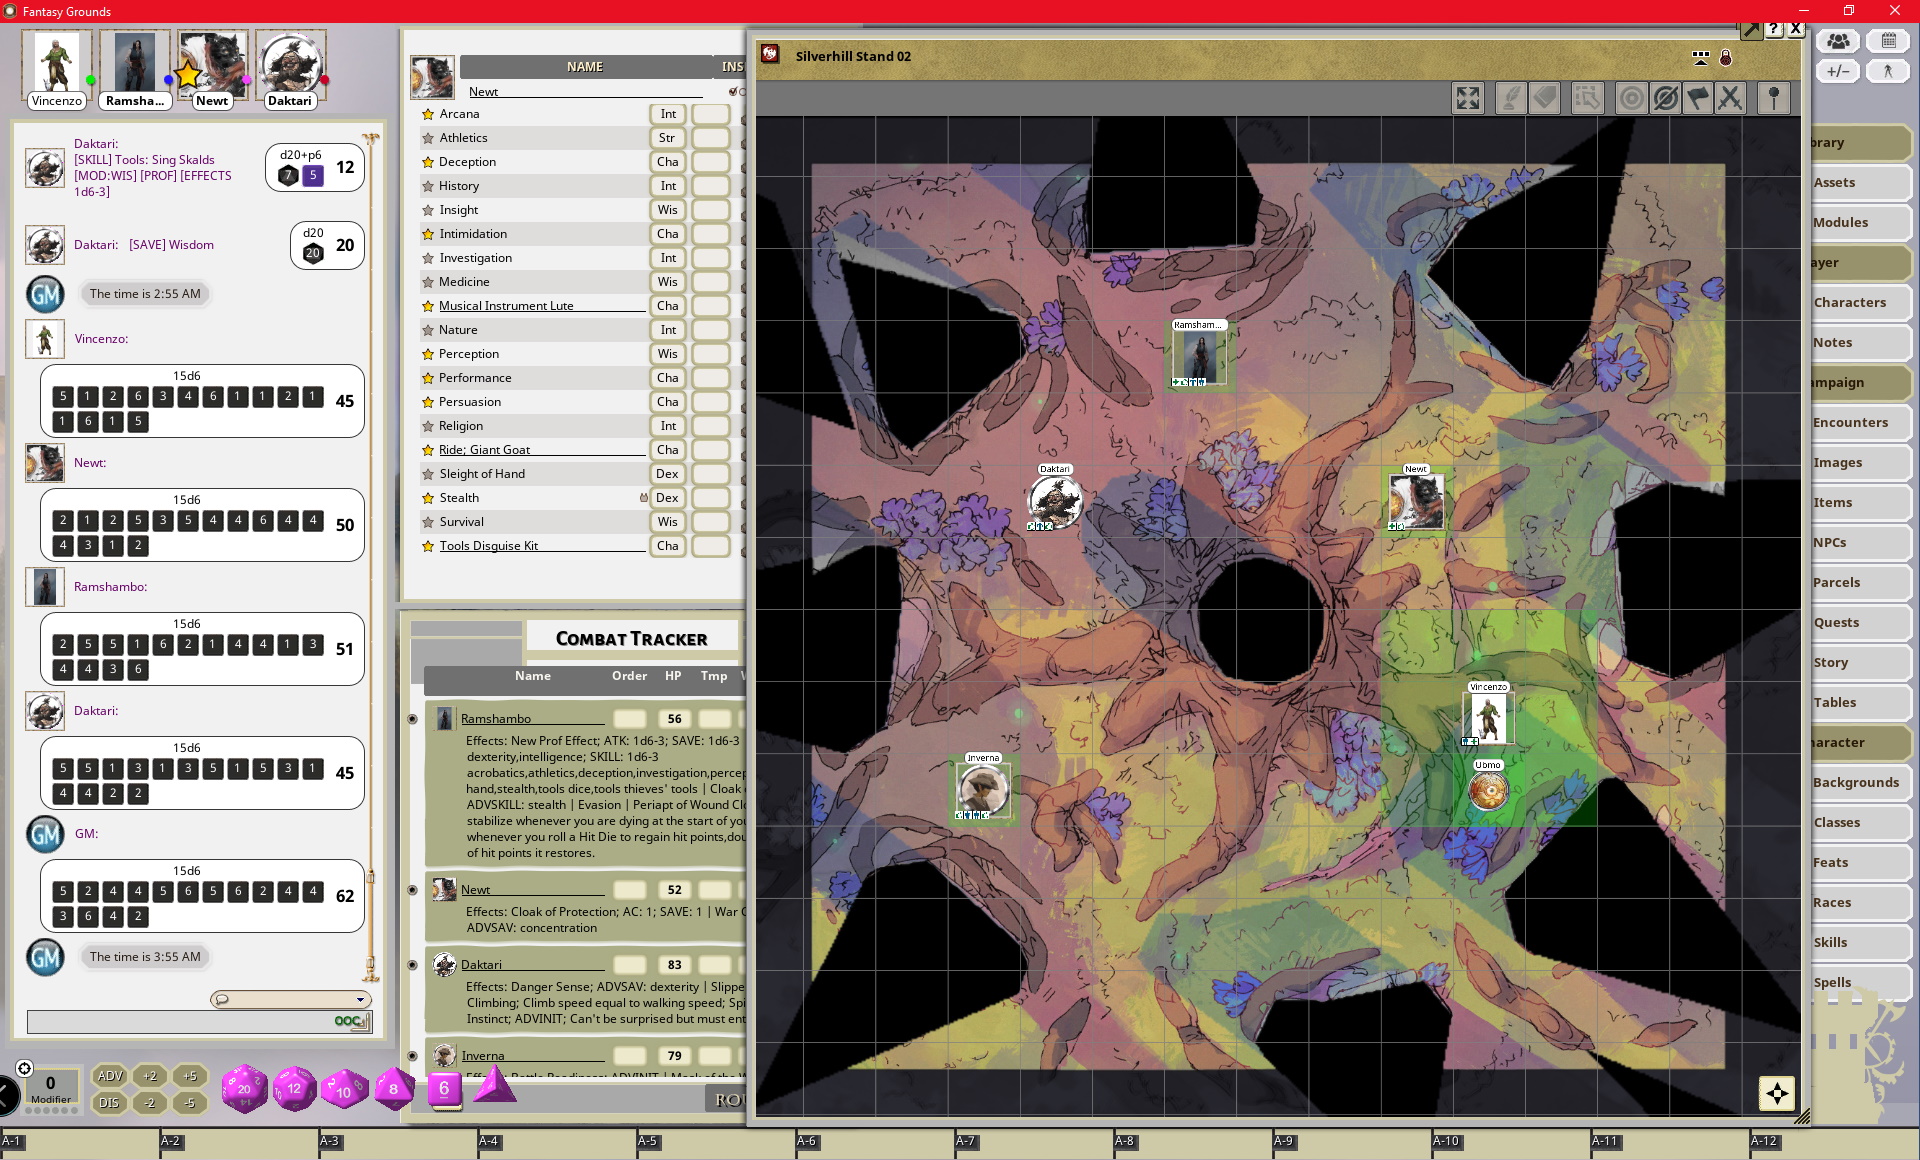Screen dimensions: 1920x1160
Task: Toggle the +2 modifier button
Action: click(150, 1076)
